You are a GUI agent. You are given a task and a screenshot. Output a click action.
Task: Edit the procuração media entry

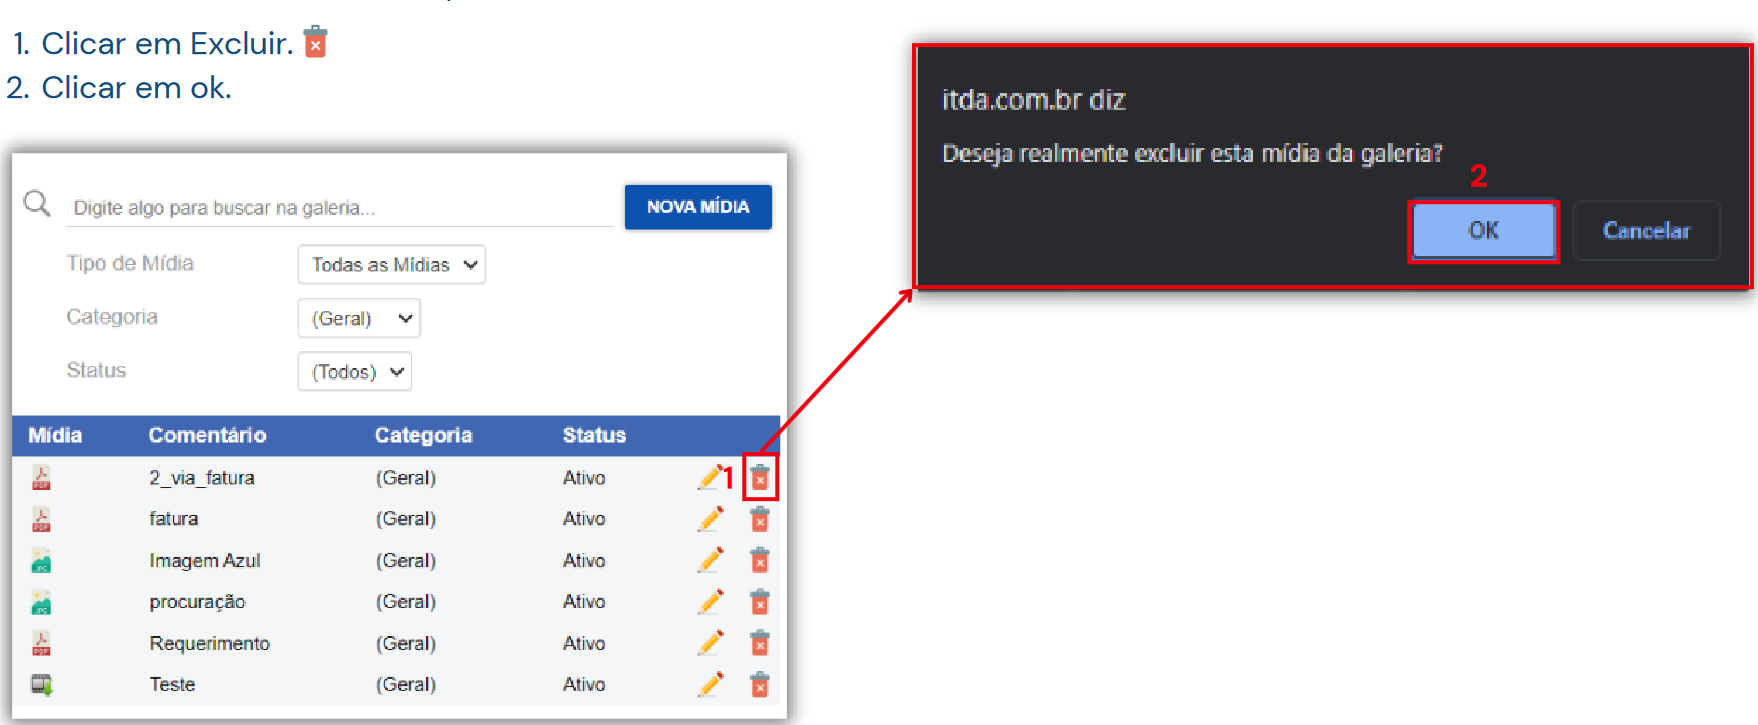coord(710,601)
